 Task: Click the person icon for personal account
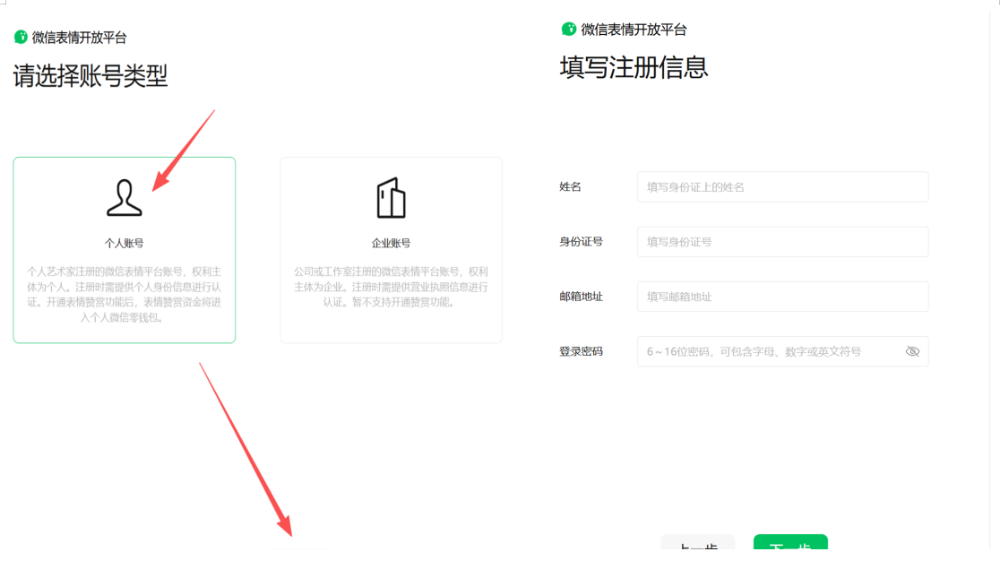(124, 198)
